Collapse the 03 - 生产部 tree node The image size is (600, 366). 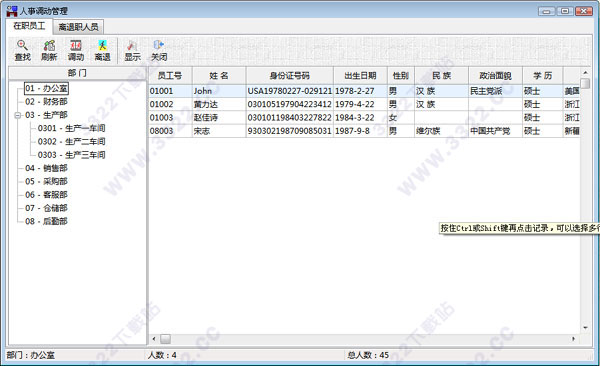tap(17, 115)
